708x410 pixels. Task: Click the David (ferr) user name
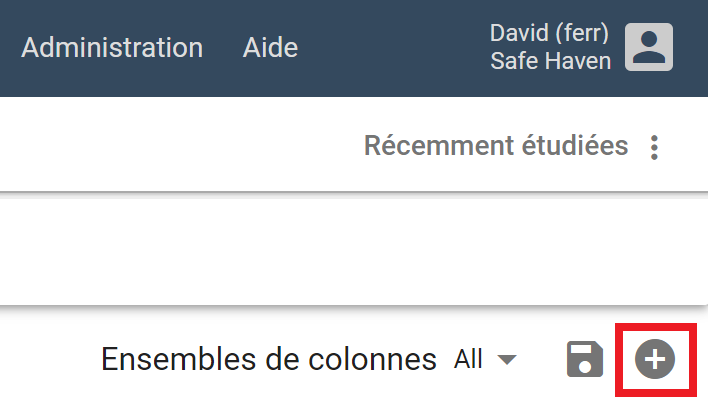(x=549, y=33)
